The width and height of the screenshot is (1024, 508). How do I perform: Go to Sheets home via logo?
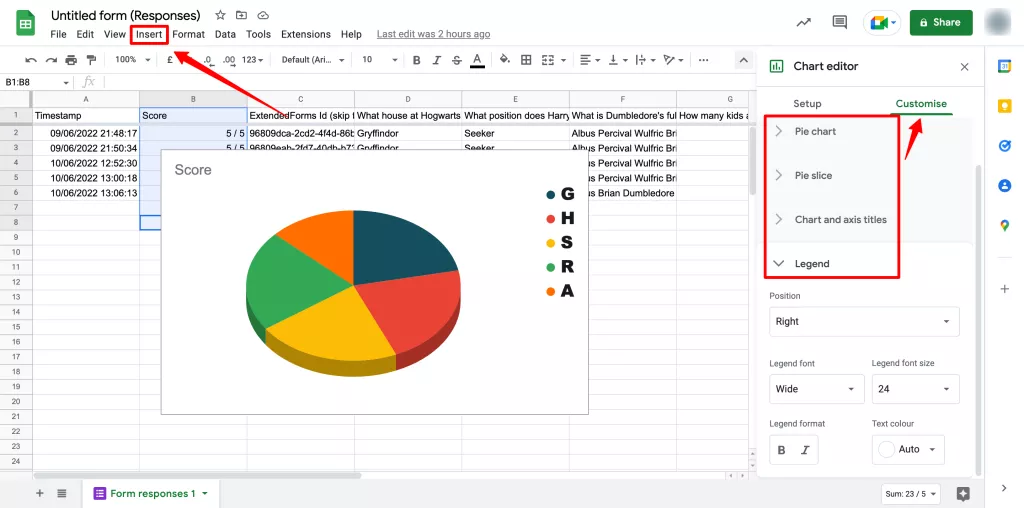pyautogui.click(x=25, y=24)
